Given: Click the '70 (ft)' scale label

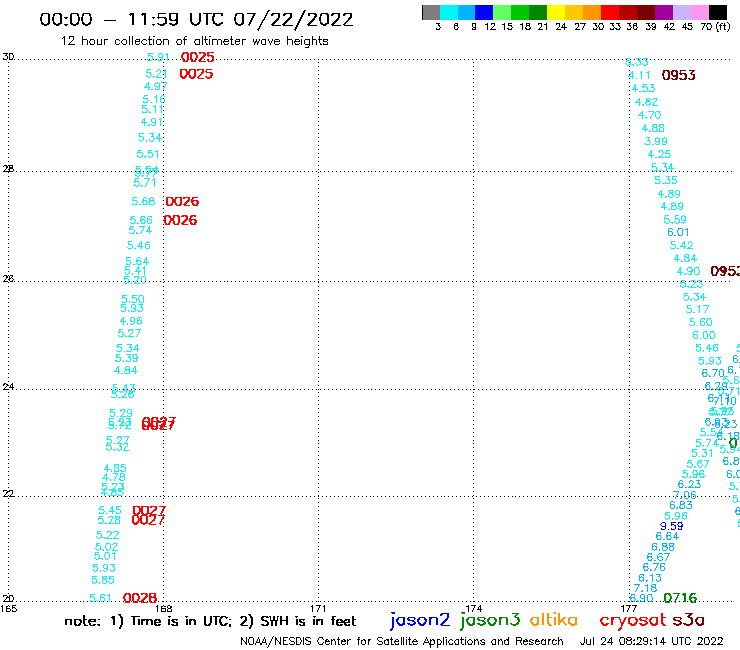Looking at the screenshot, I should tap(715, 27).
